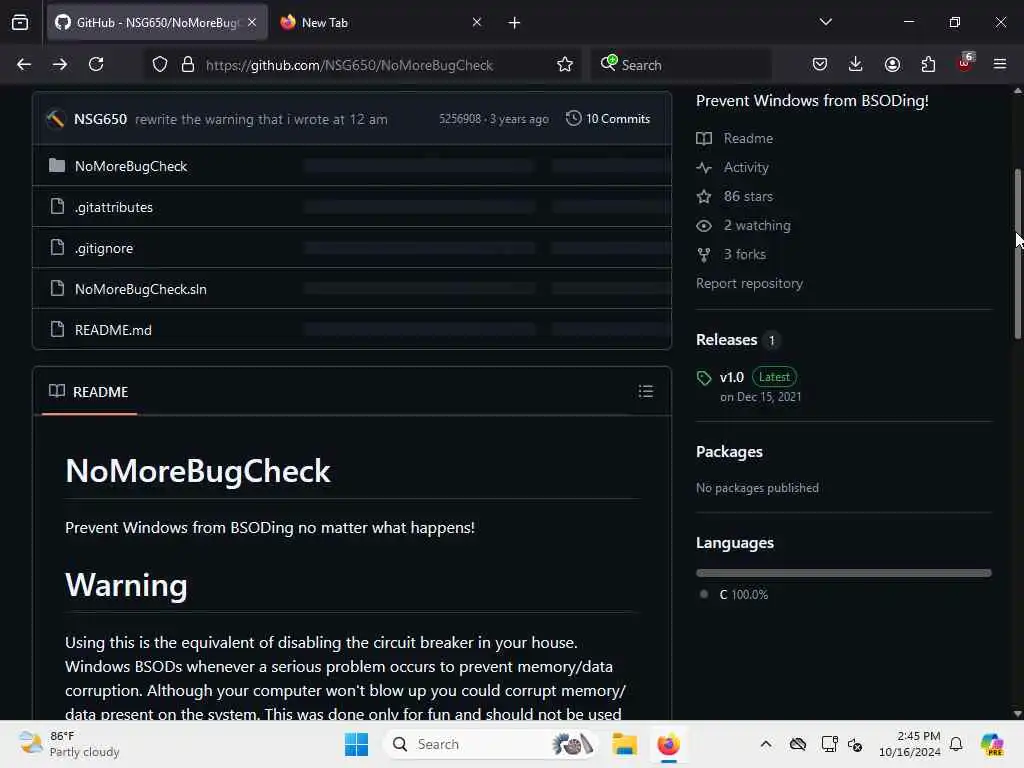1024x768 pixels.
Task: Click the page vertical scrollbar thumb
Action: pyautogui.click(x=1017, y=253)
